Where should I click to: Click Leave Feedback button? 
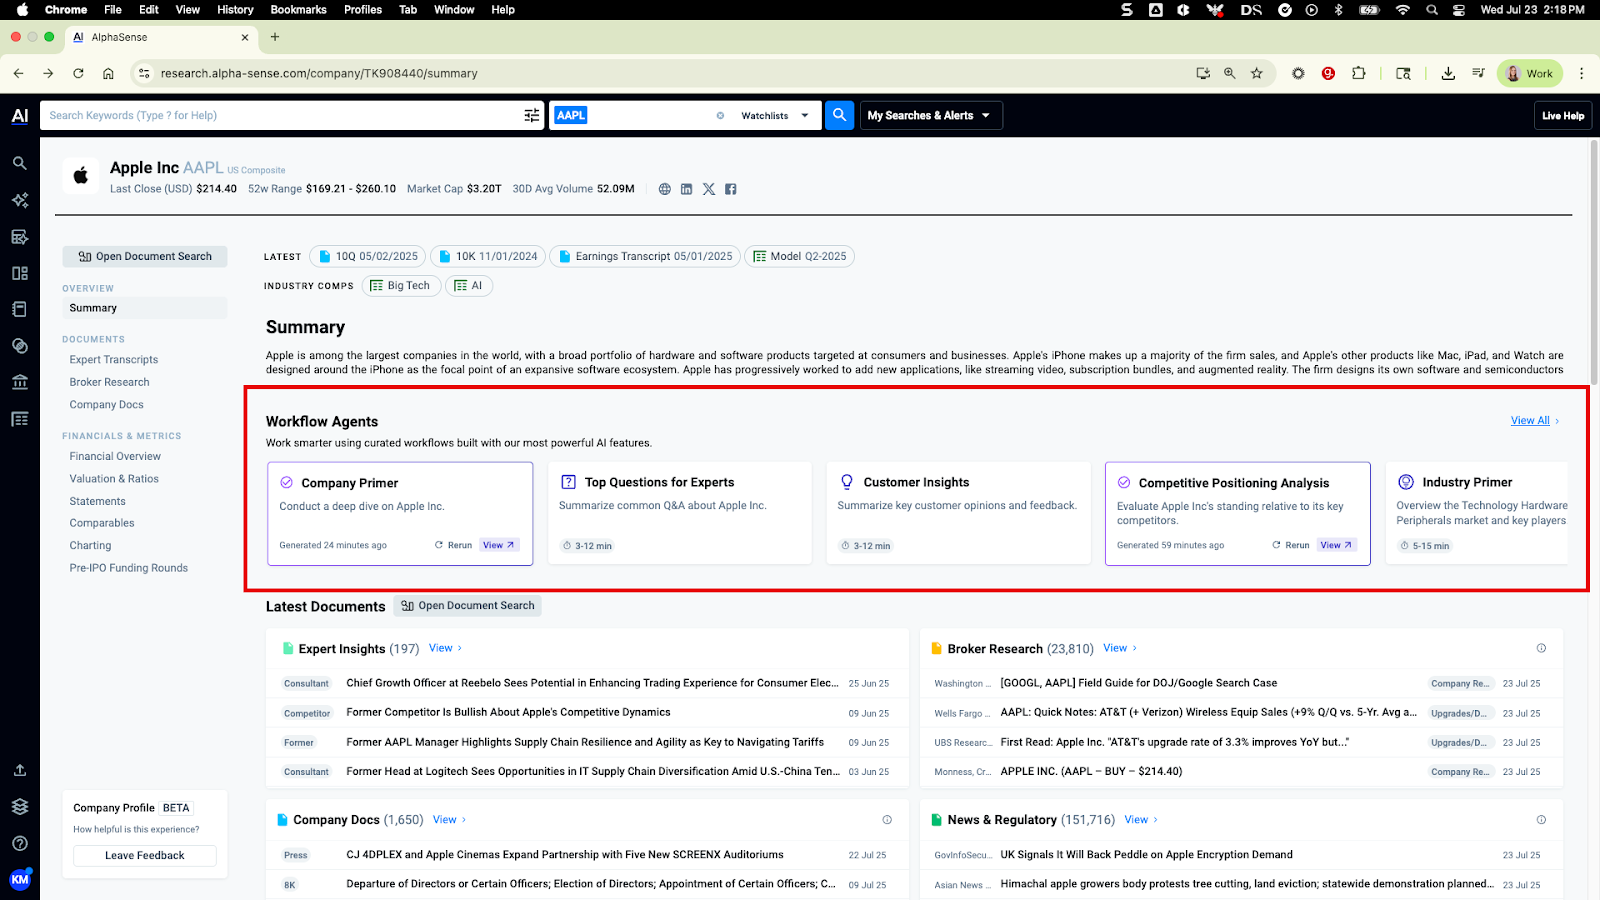pyautogui.click(x=145, y=856)
